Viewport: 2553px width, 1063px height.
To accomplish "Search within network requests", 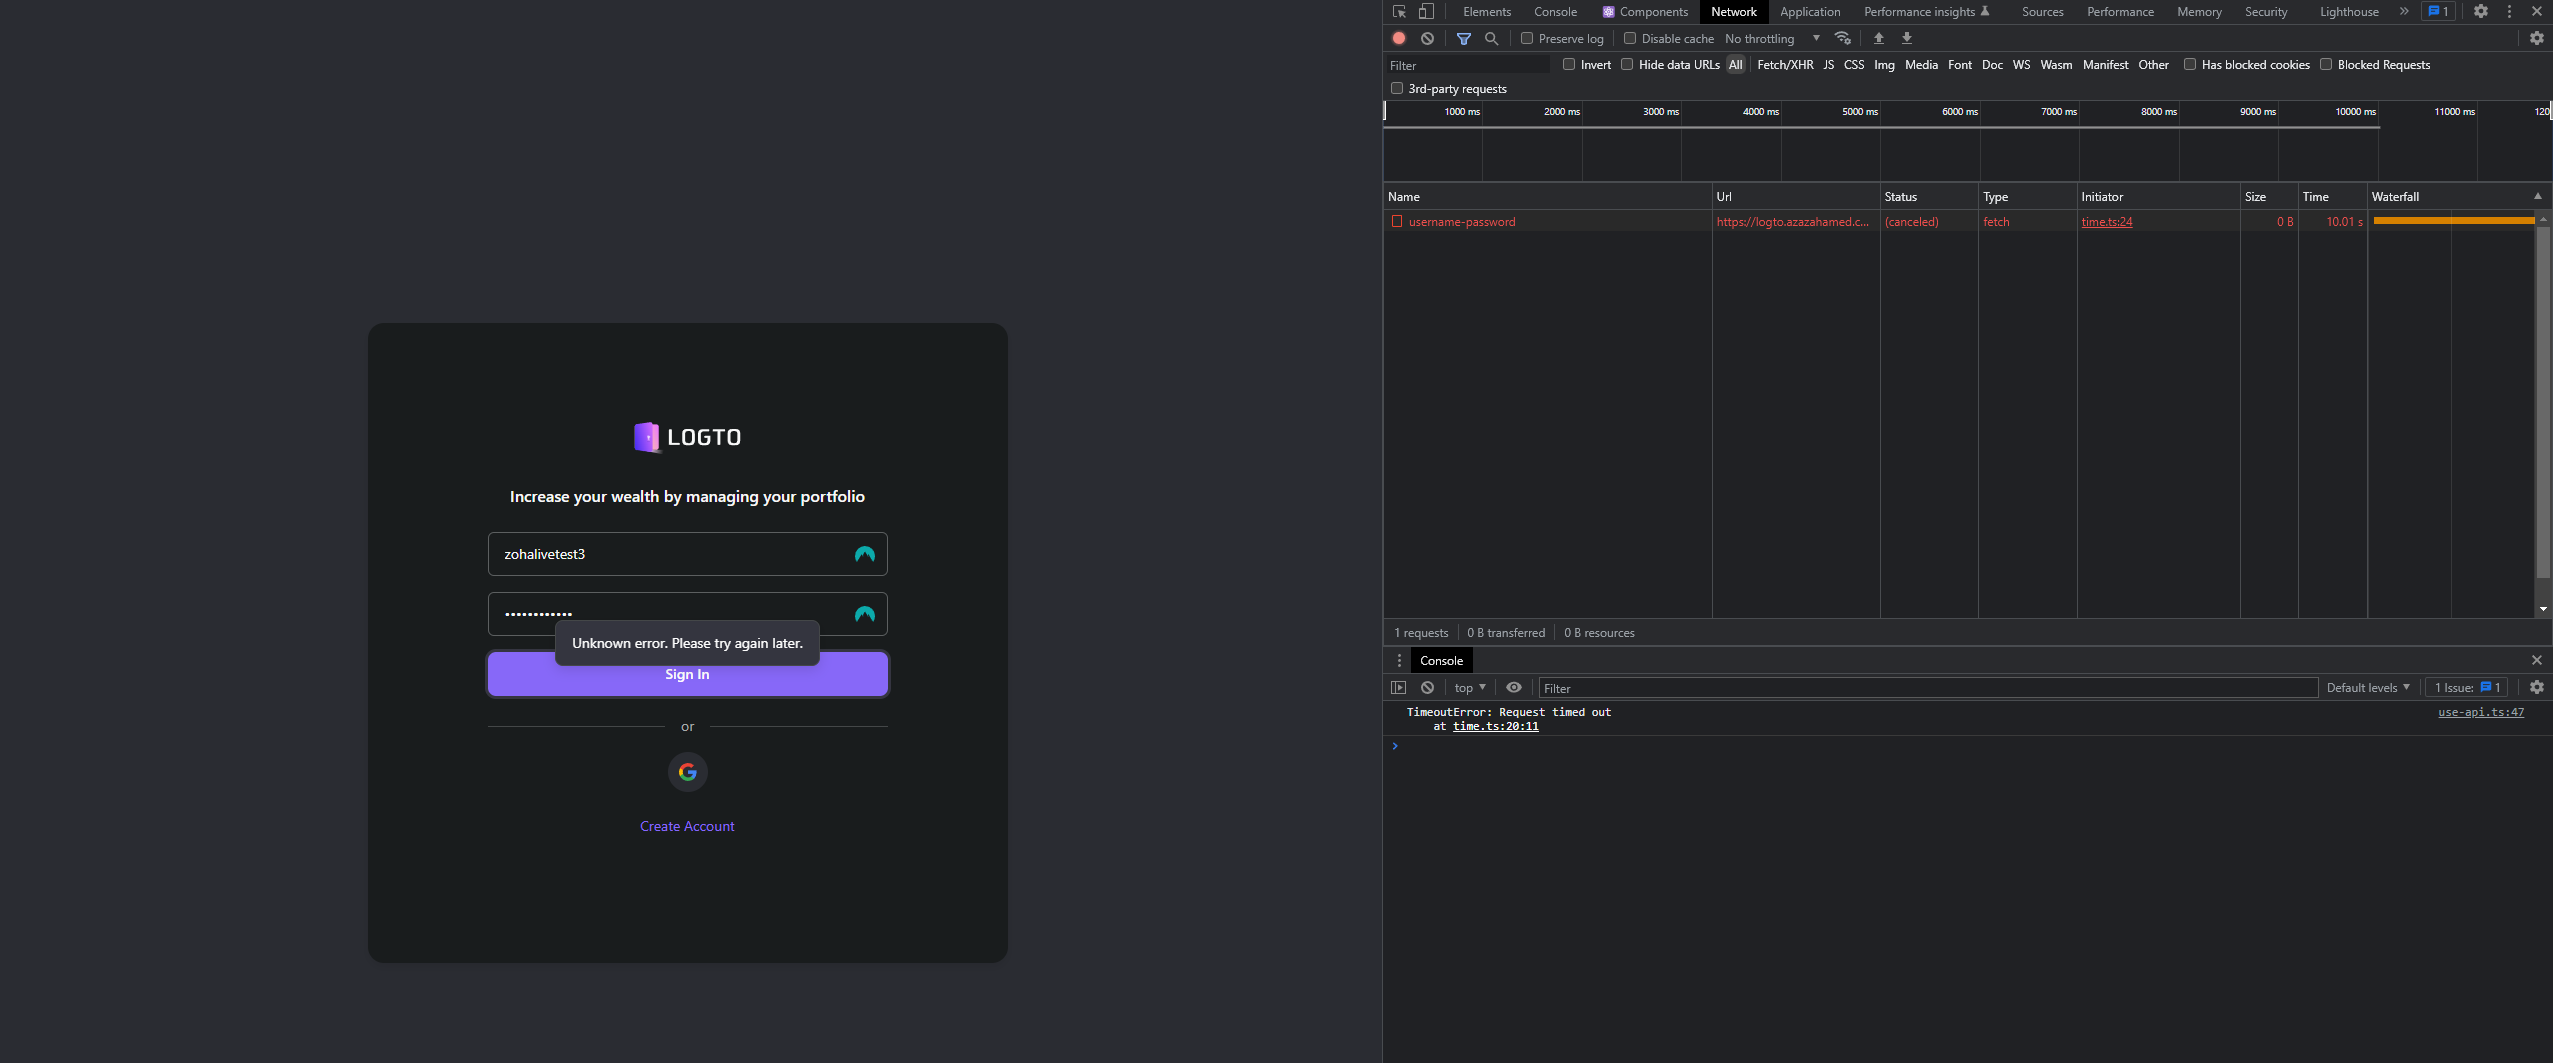I will coord(1491,38).
